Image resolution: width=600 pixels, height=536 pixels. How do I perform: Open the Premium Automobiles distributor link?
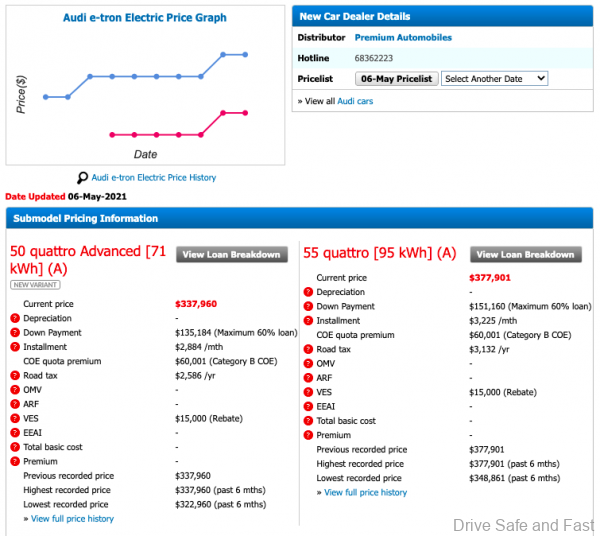click(x=403, y=38)
